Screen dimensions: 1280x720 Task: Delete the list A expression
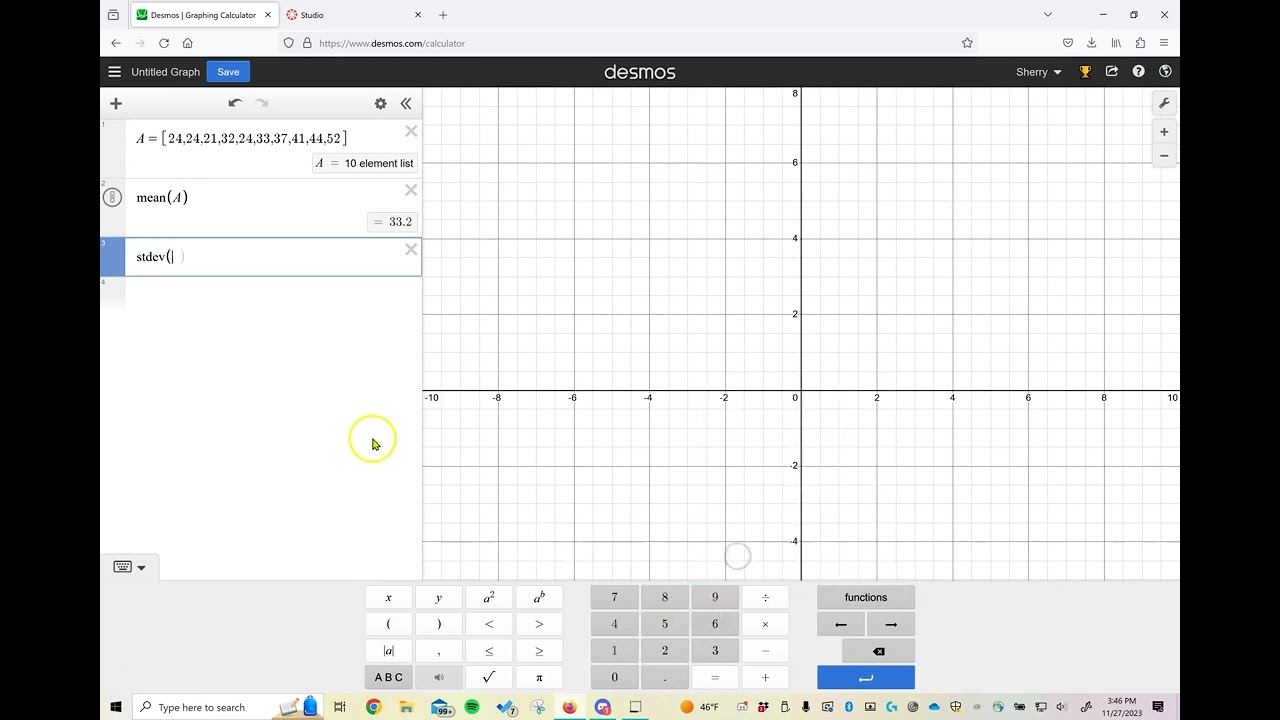(x=411, y=131)
